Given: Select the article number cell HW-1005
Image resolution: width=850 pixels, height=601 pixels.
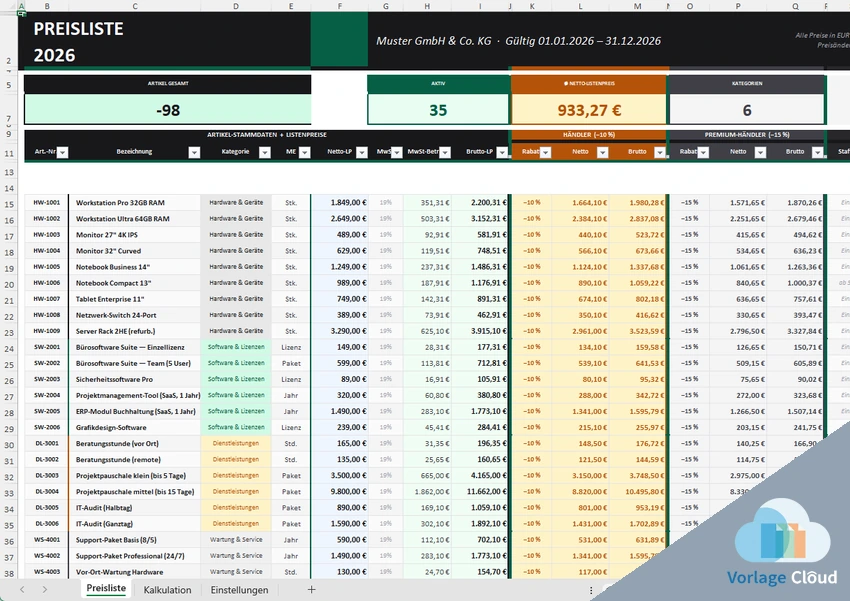Looking at the screenshot, I should click(47, 267).
